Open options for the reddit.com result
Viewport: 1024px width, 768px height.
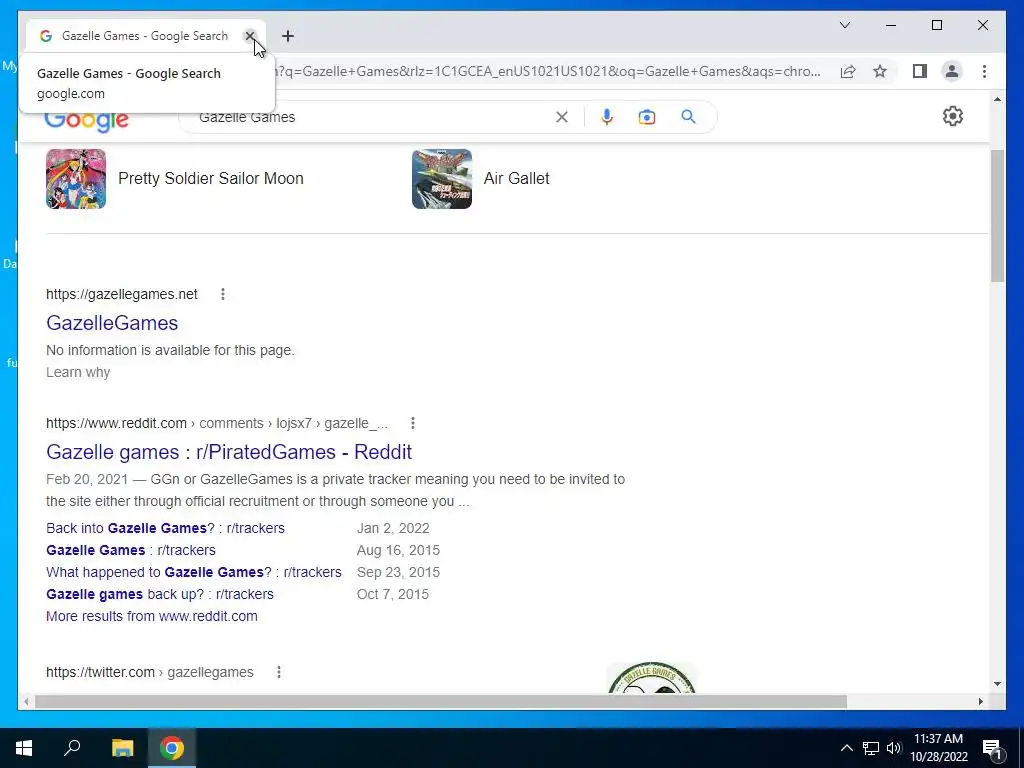[413, 423]
